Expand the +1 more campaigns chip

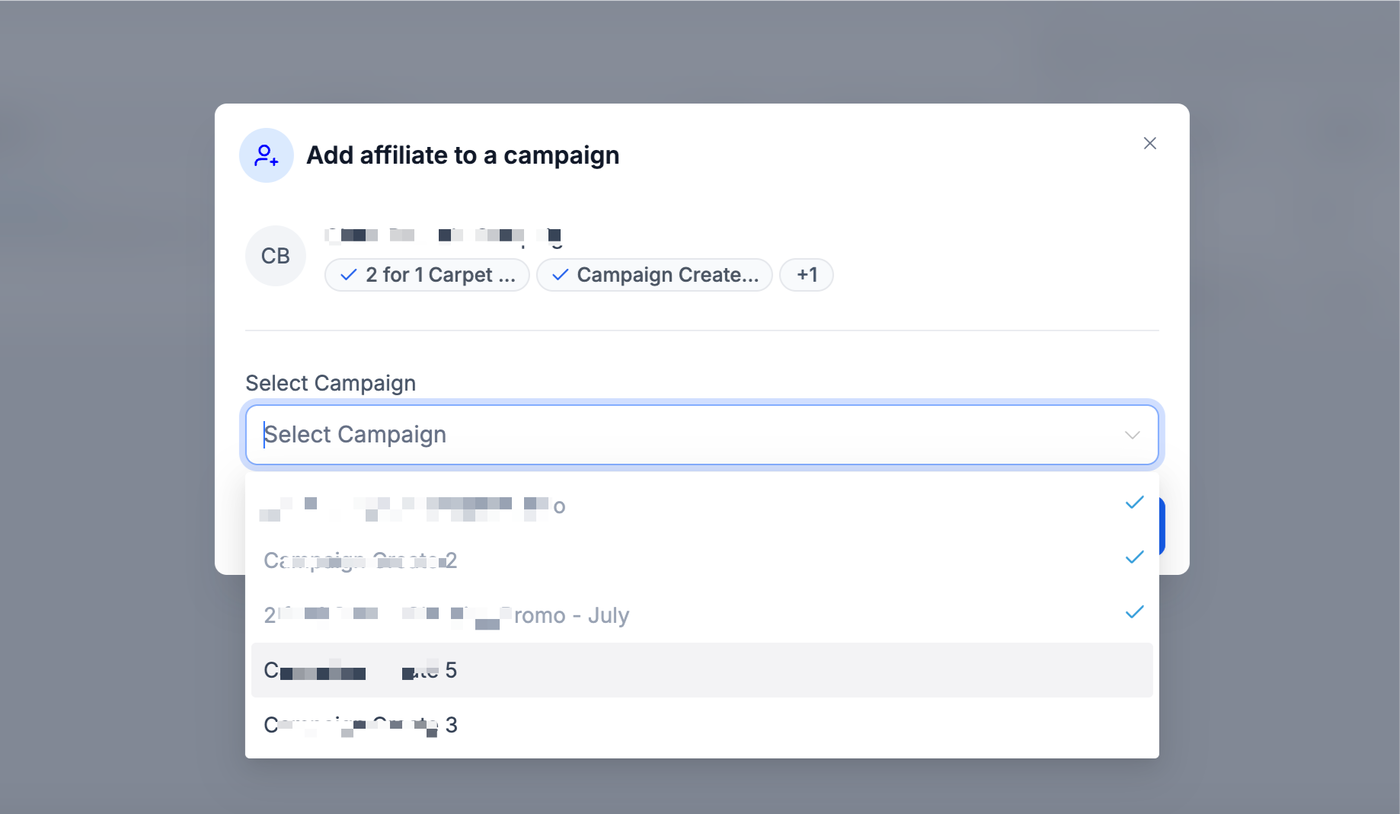(806, 275)
